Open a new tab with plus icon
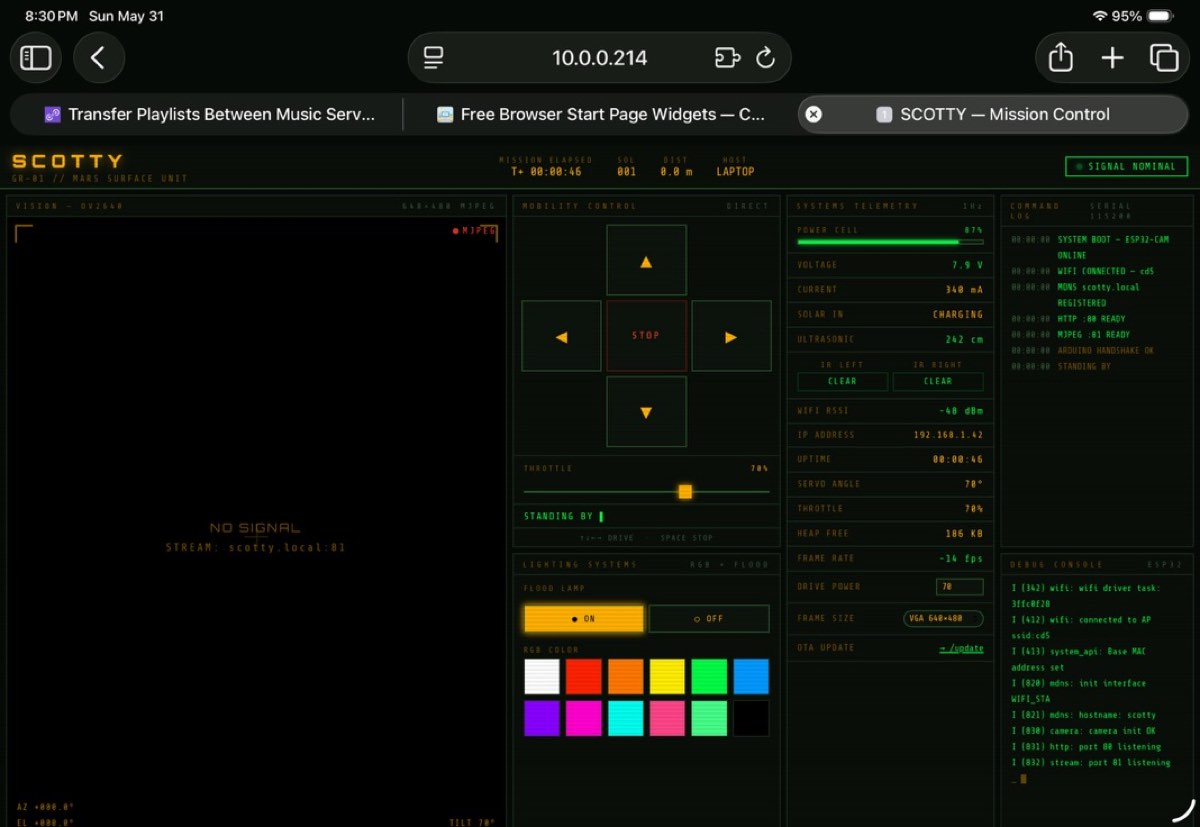This screenshot has width=1200, height=827. (1113, 58)
